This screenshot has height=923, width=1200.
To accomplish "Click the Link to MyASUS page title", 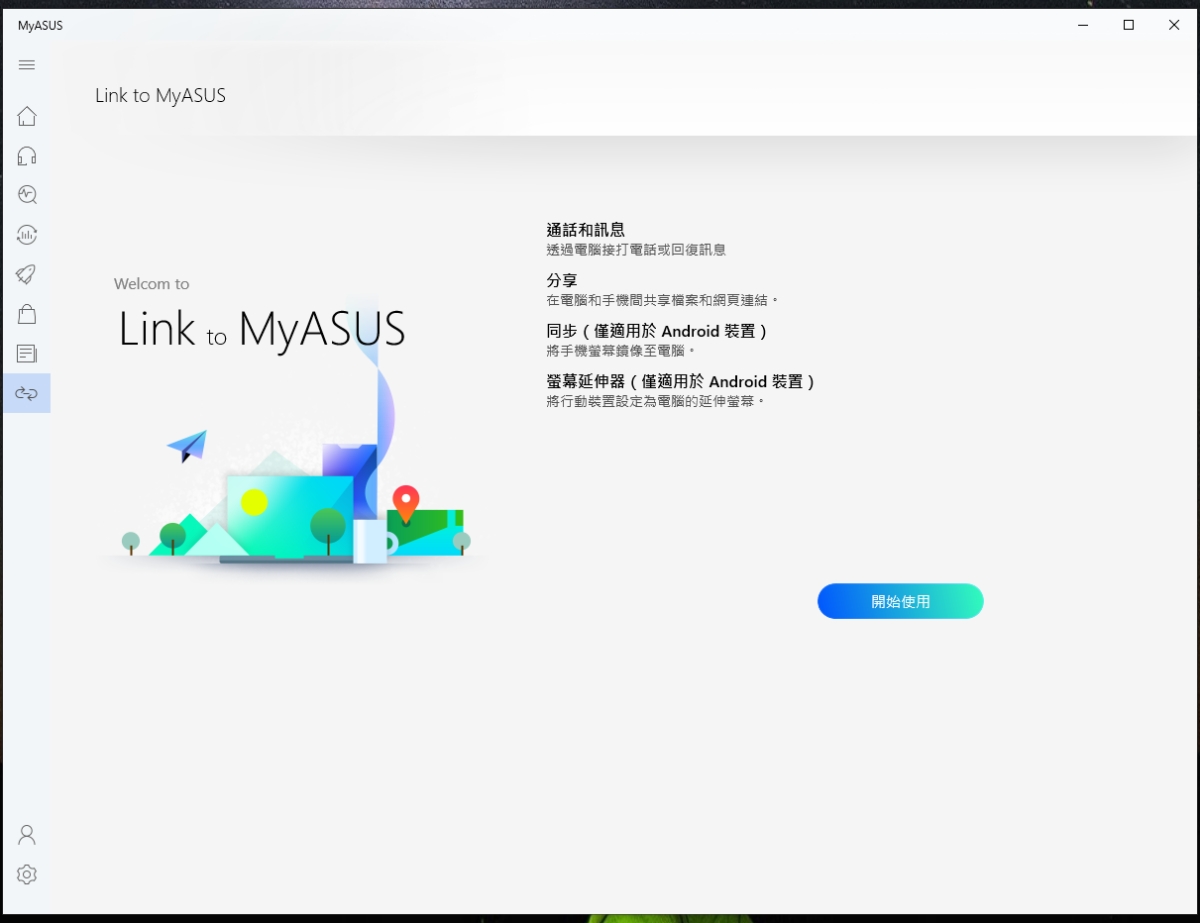I will 160,96.
